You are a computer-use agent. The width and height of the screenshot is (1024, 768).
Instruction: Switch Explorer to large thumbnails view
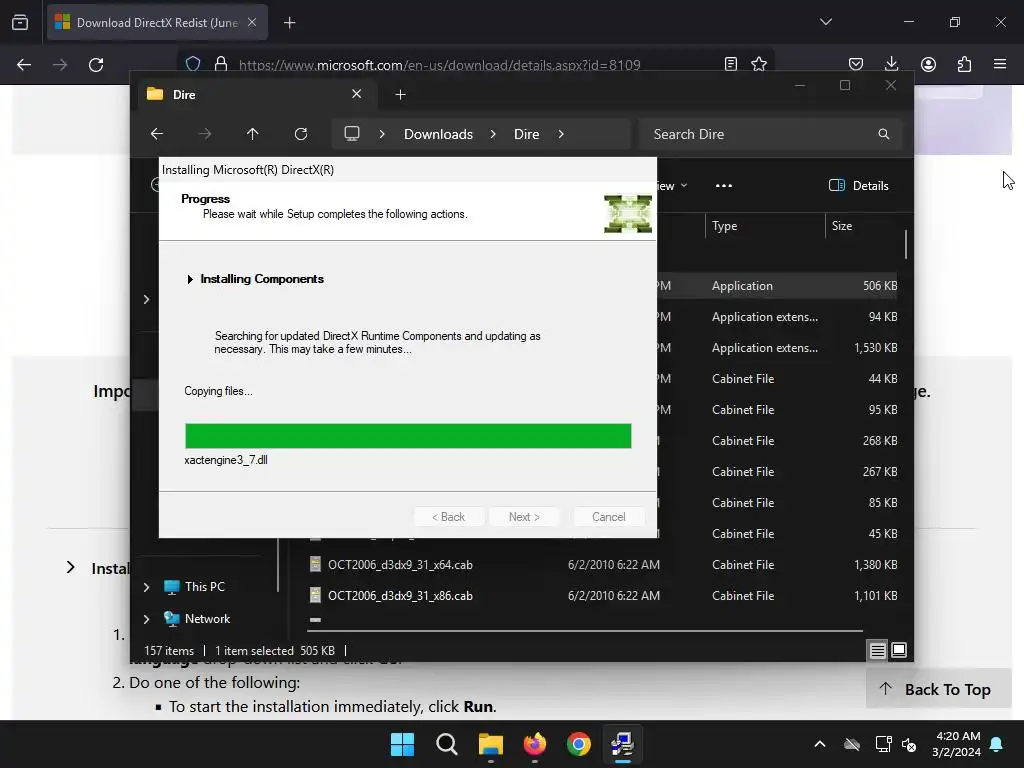899,650
